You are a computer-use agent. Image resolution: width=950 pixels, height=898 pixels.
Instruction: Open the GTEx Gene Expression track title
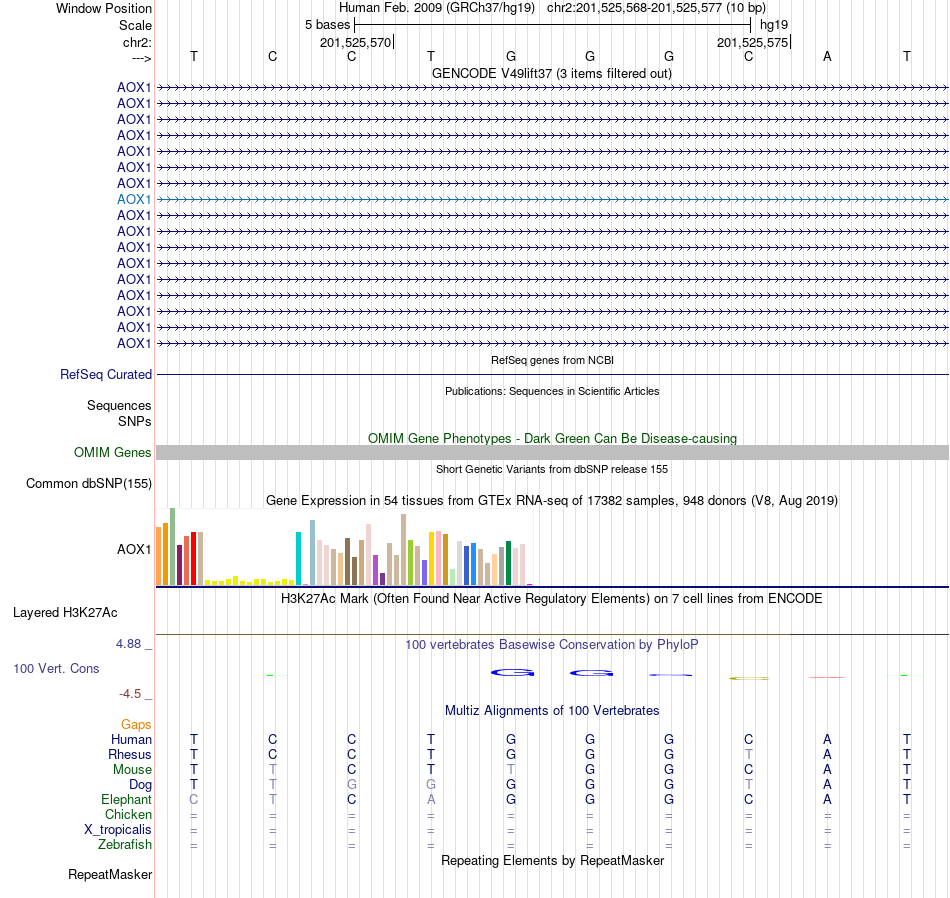pos(552,501)
